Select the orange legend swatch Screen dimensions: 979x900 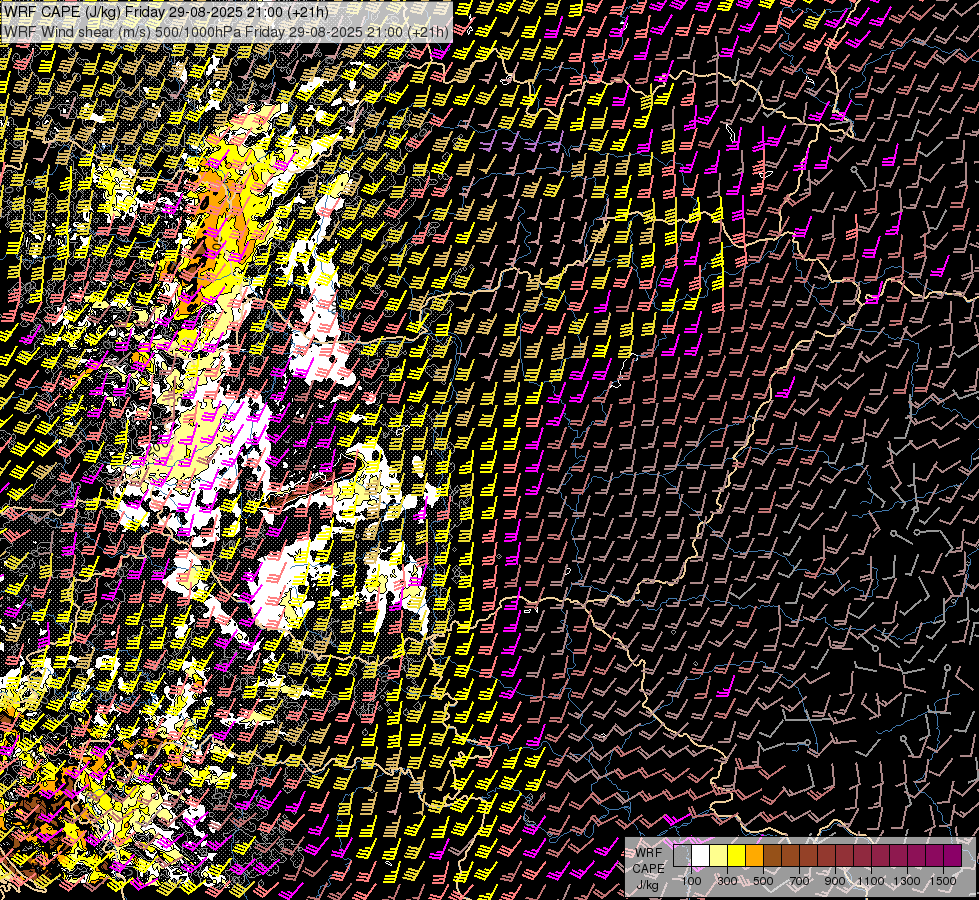click(755, 855)
